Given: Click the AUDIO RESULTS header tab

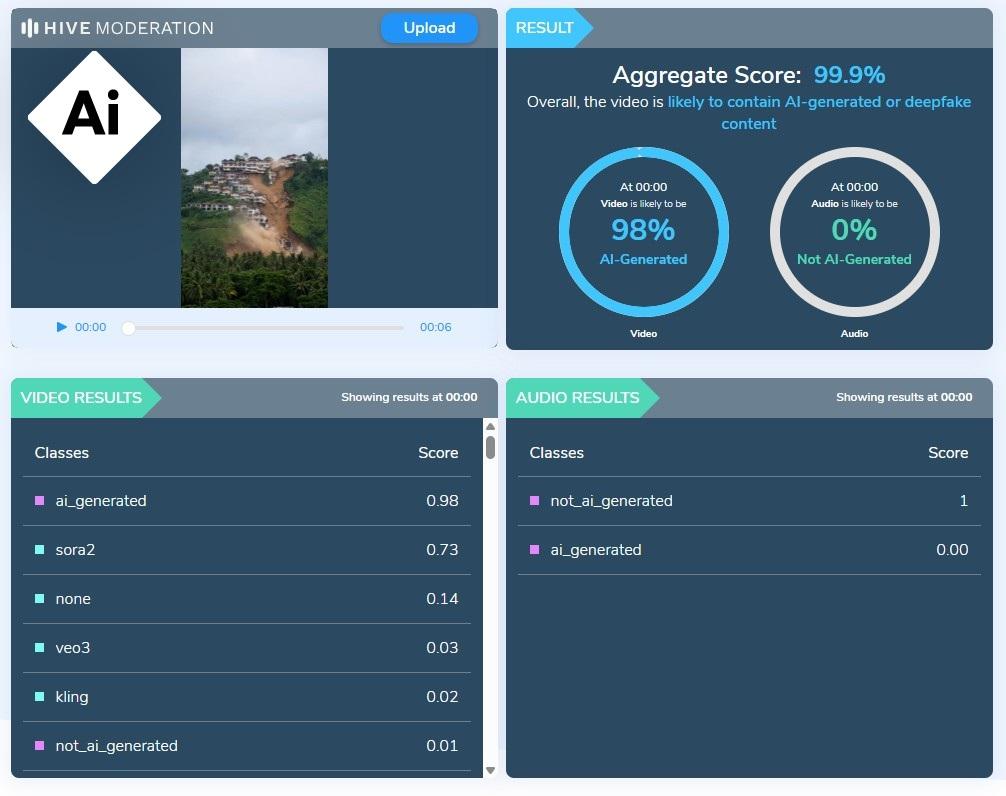Looking at the screenshot, I should (x=578, y=398).
